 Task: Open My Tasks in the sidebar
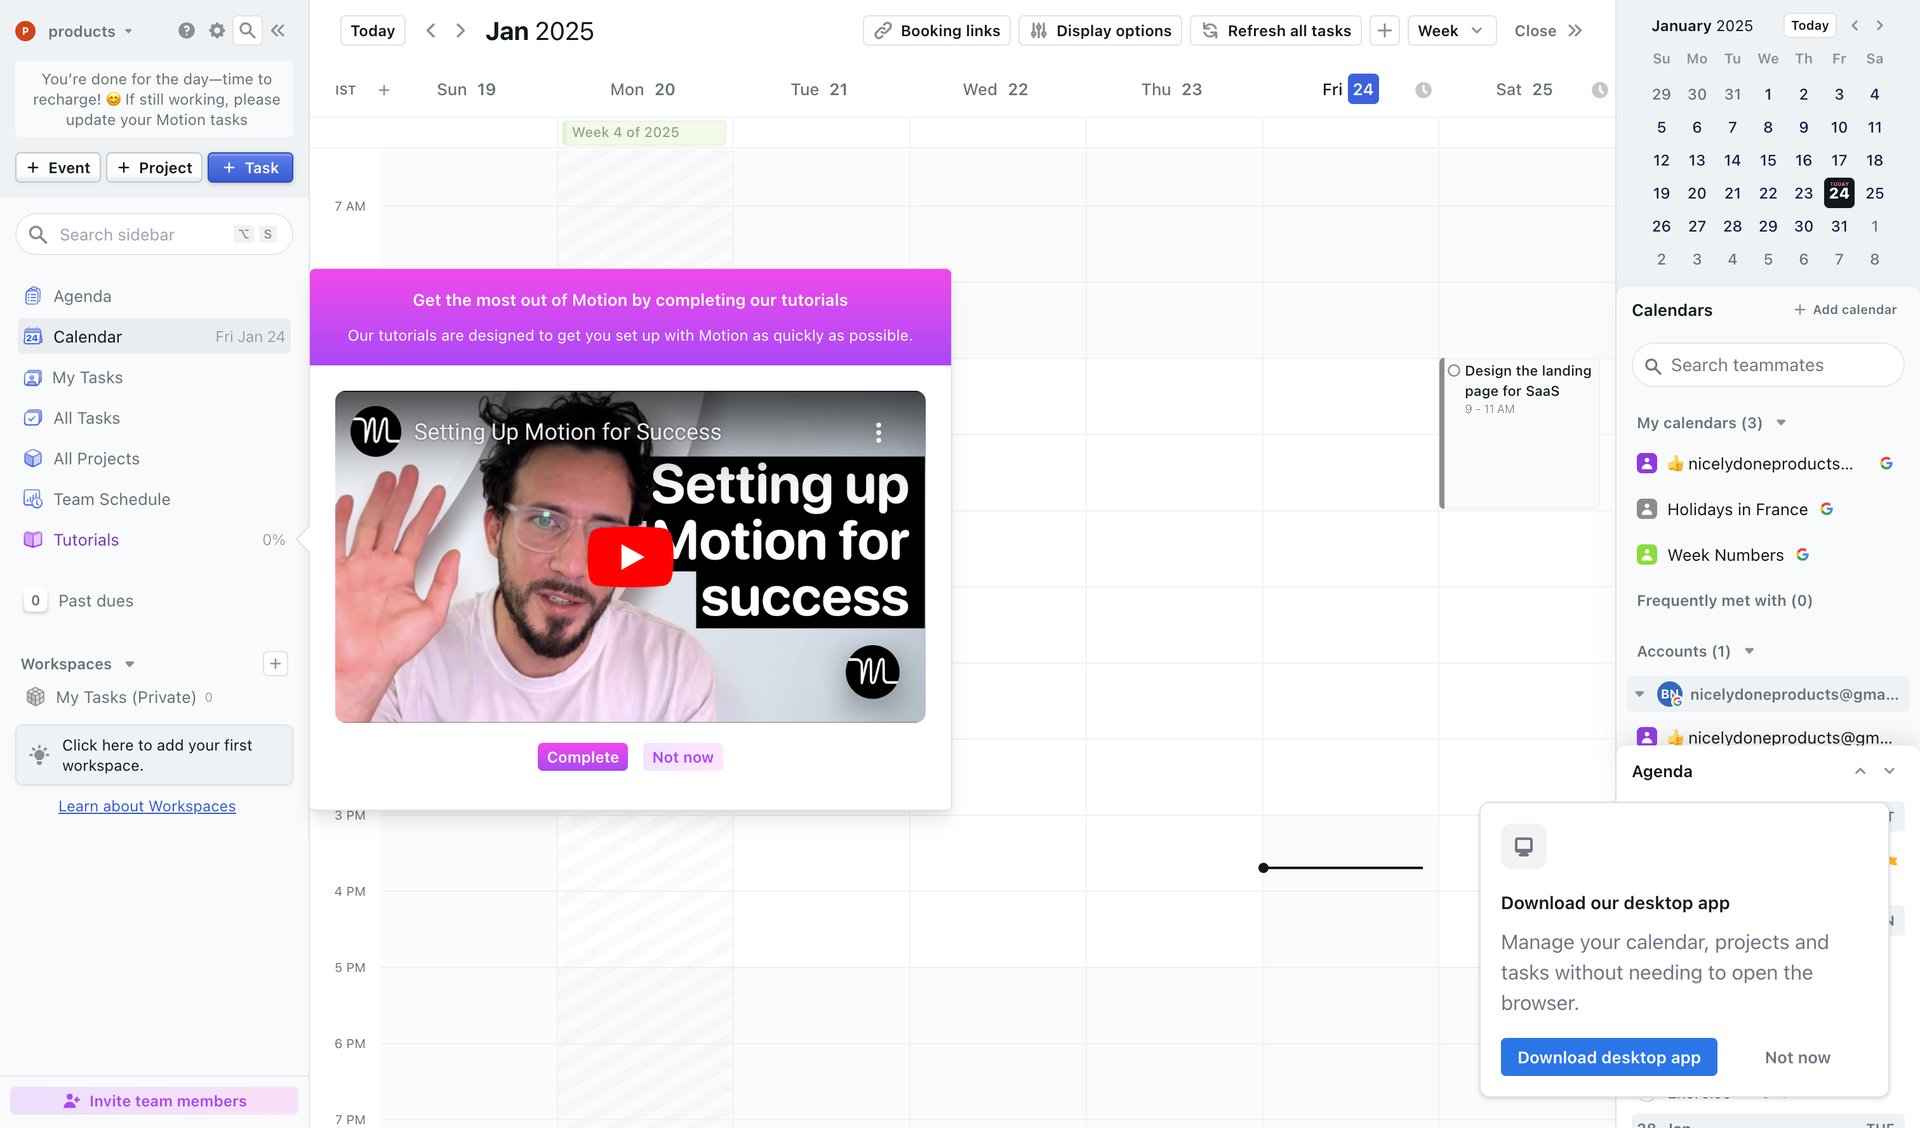[88, 377]
